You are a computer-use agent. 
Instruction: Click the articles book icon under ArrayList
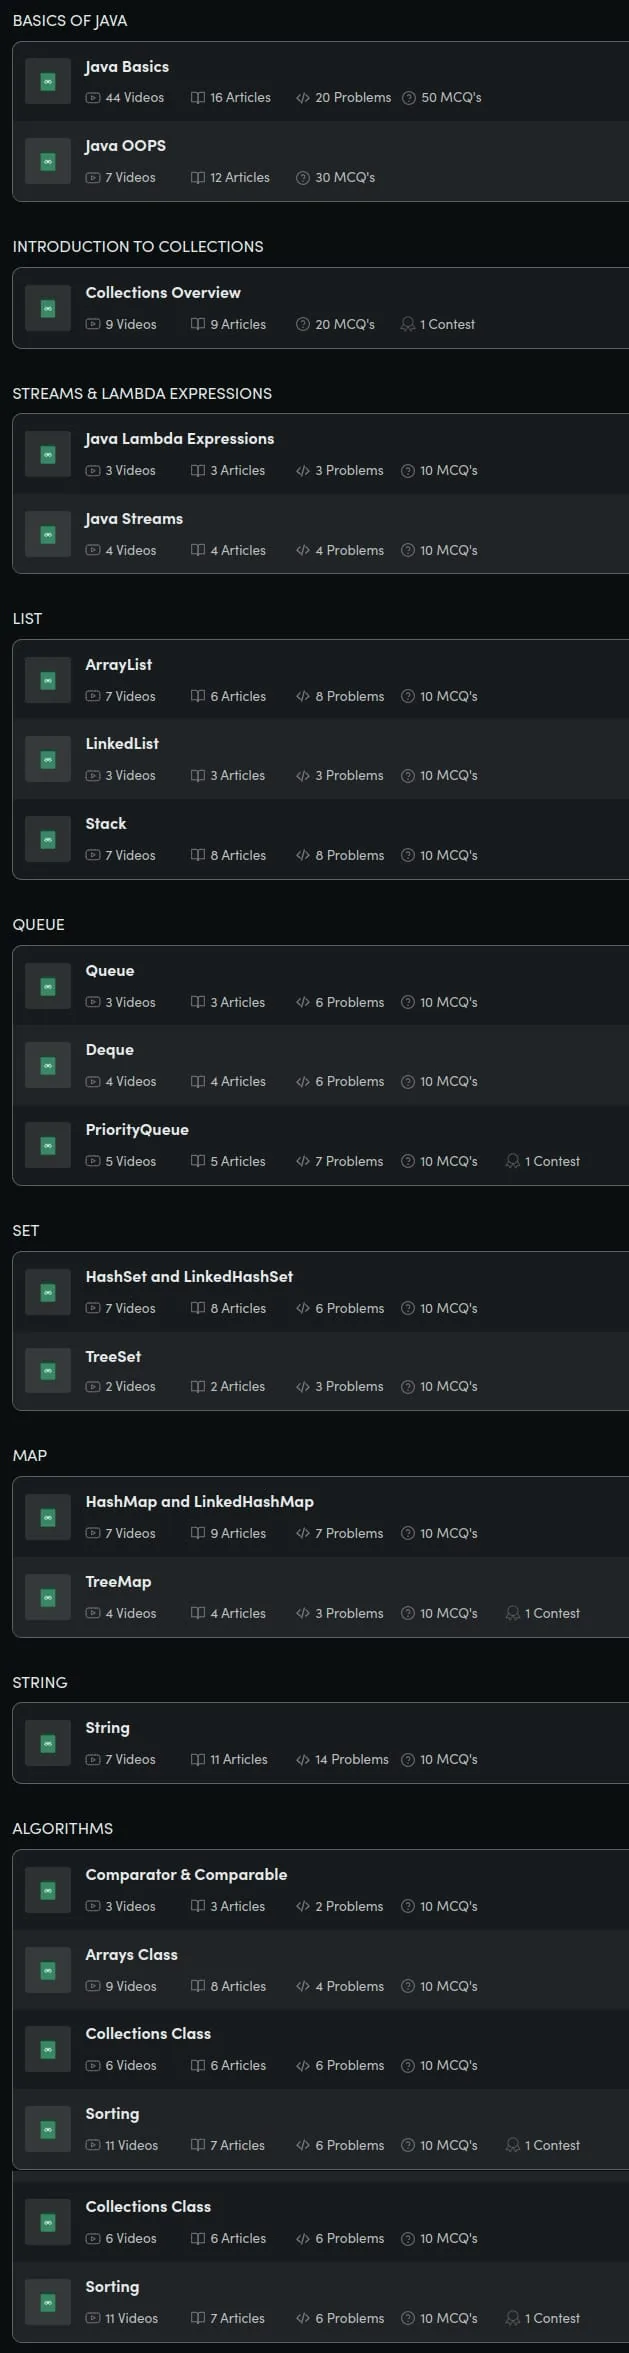pyautogui.click(x=198, y=696)
